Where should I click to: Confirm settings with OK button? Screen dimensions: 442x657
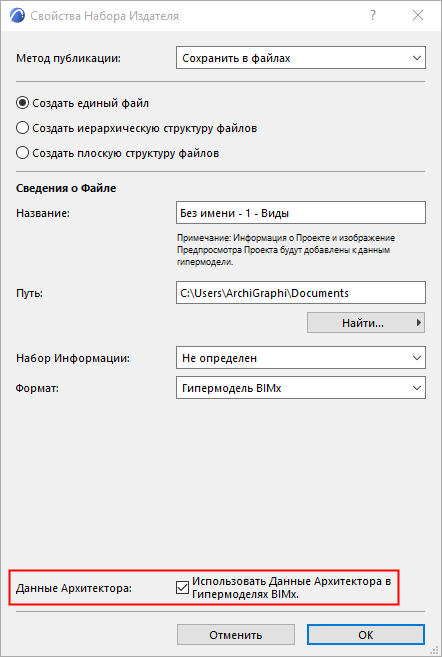coord(366,635)
